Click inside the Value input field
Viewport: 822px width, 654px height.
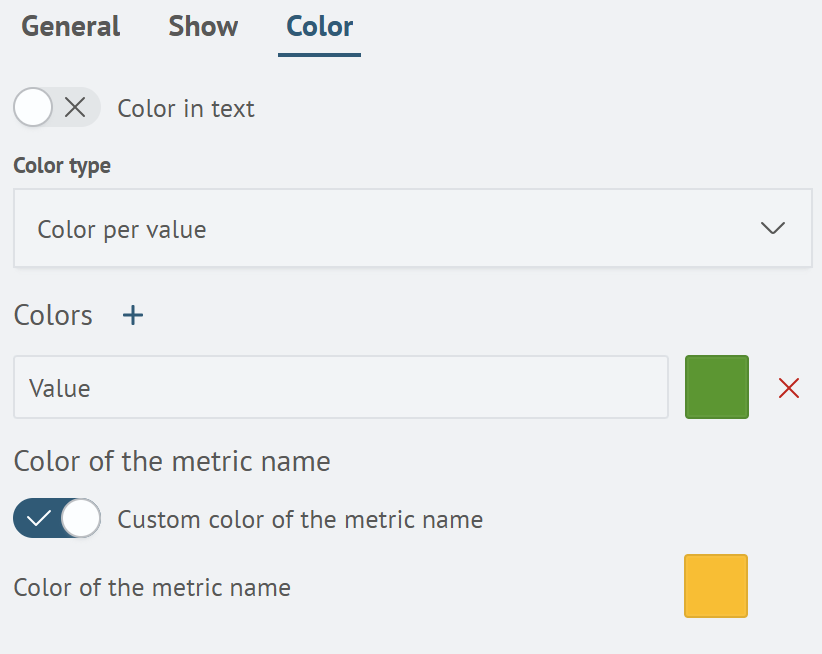pyautogui.click(x=340, y=387)
